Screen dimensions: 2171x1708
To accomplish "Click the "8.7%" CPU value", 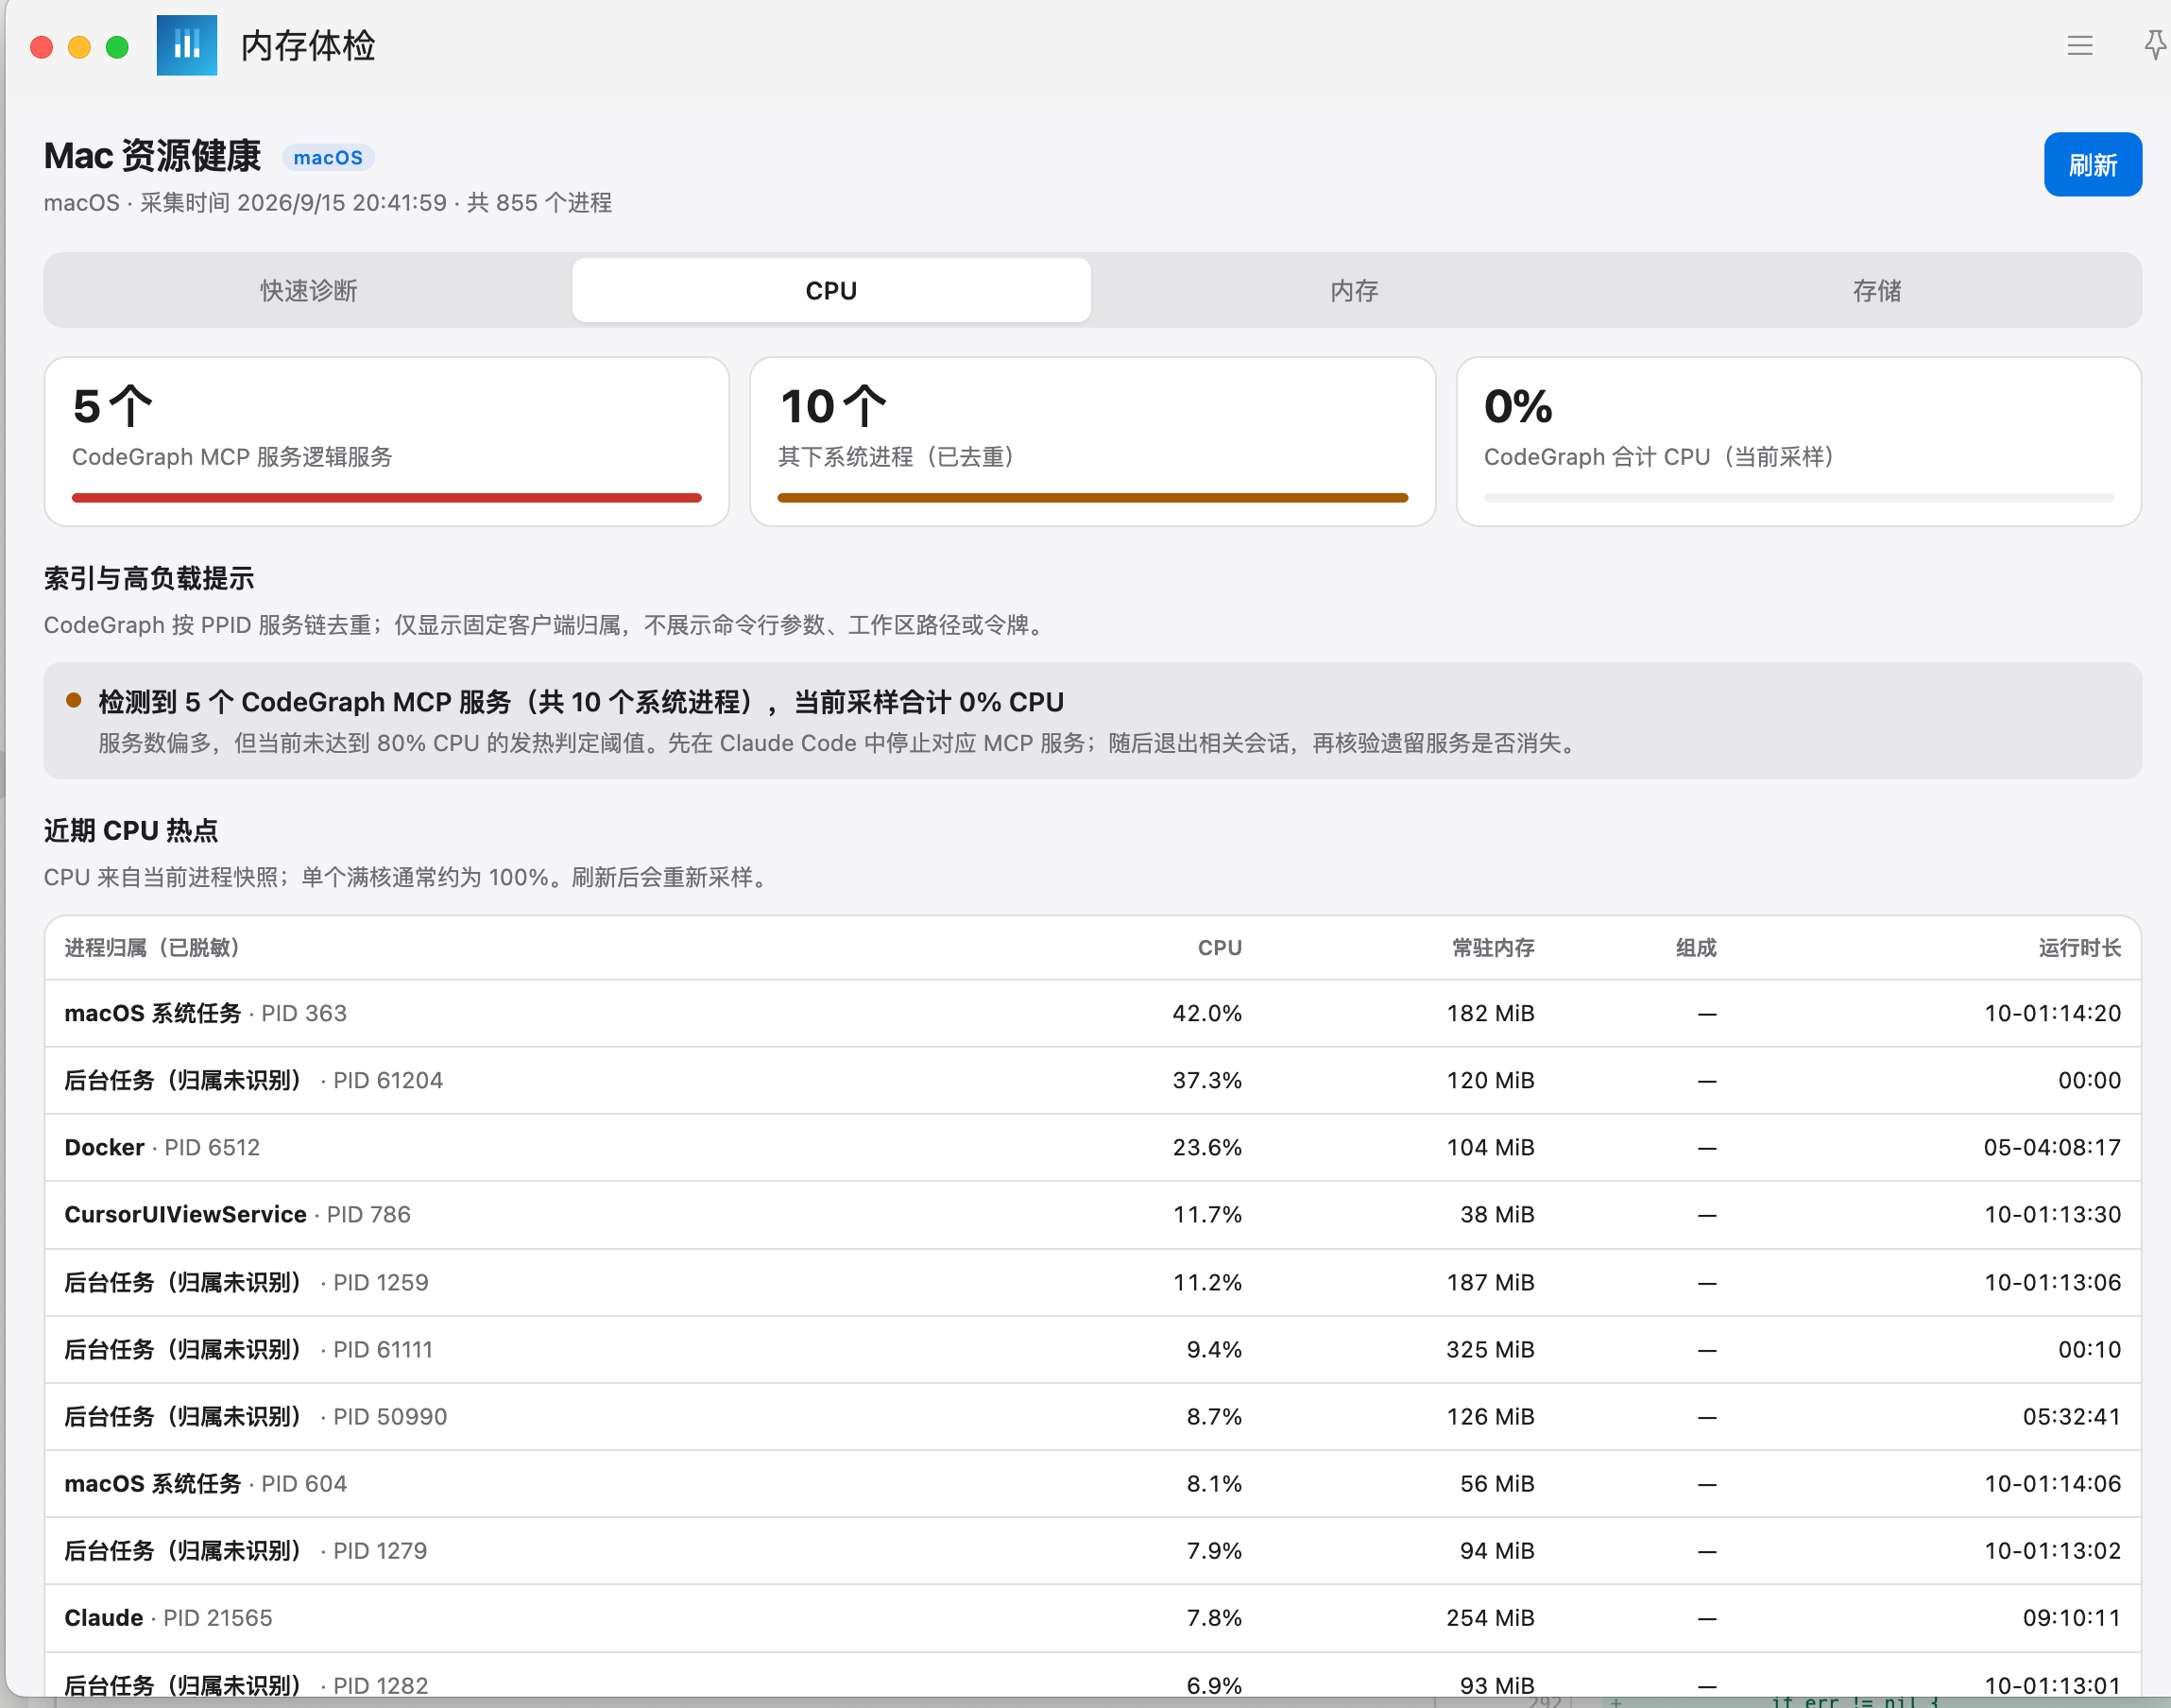I will pyautogui.click(x=1214, y=1416).
